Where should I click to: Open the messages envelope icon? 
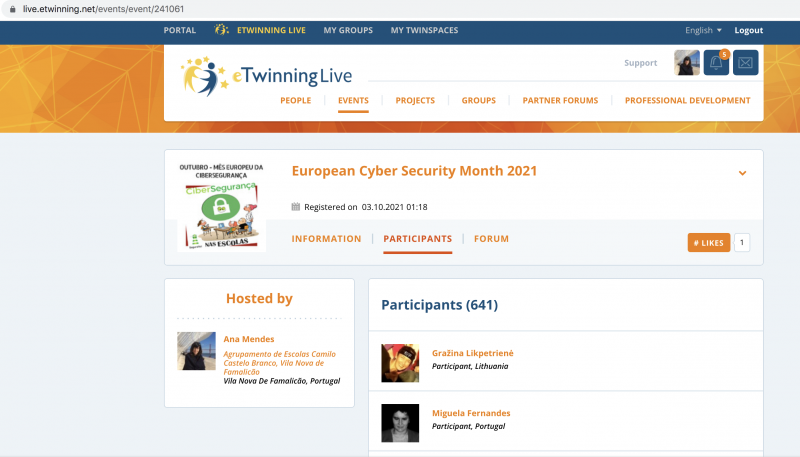(746, 63)
